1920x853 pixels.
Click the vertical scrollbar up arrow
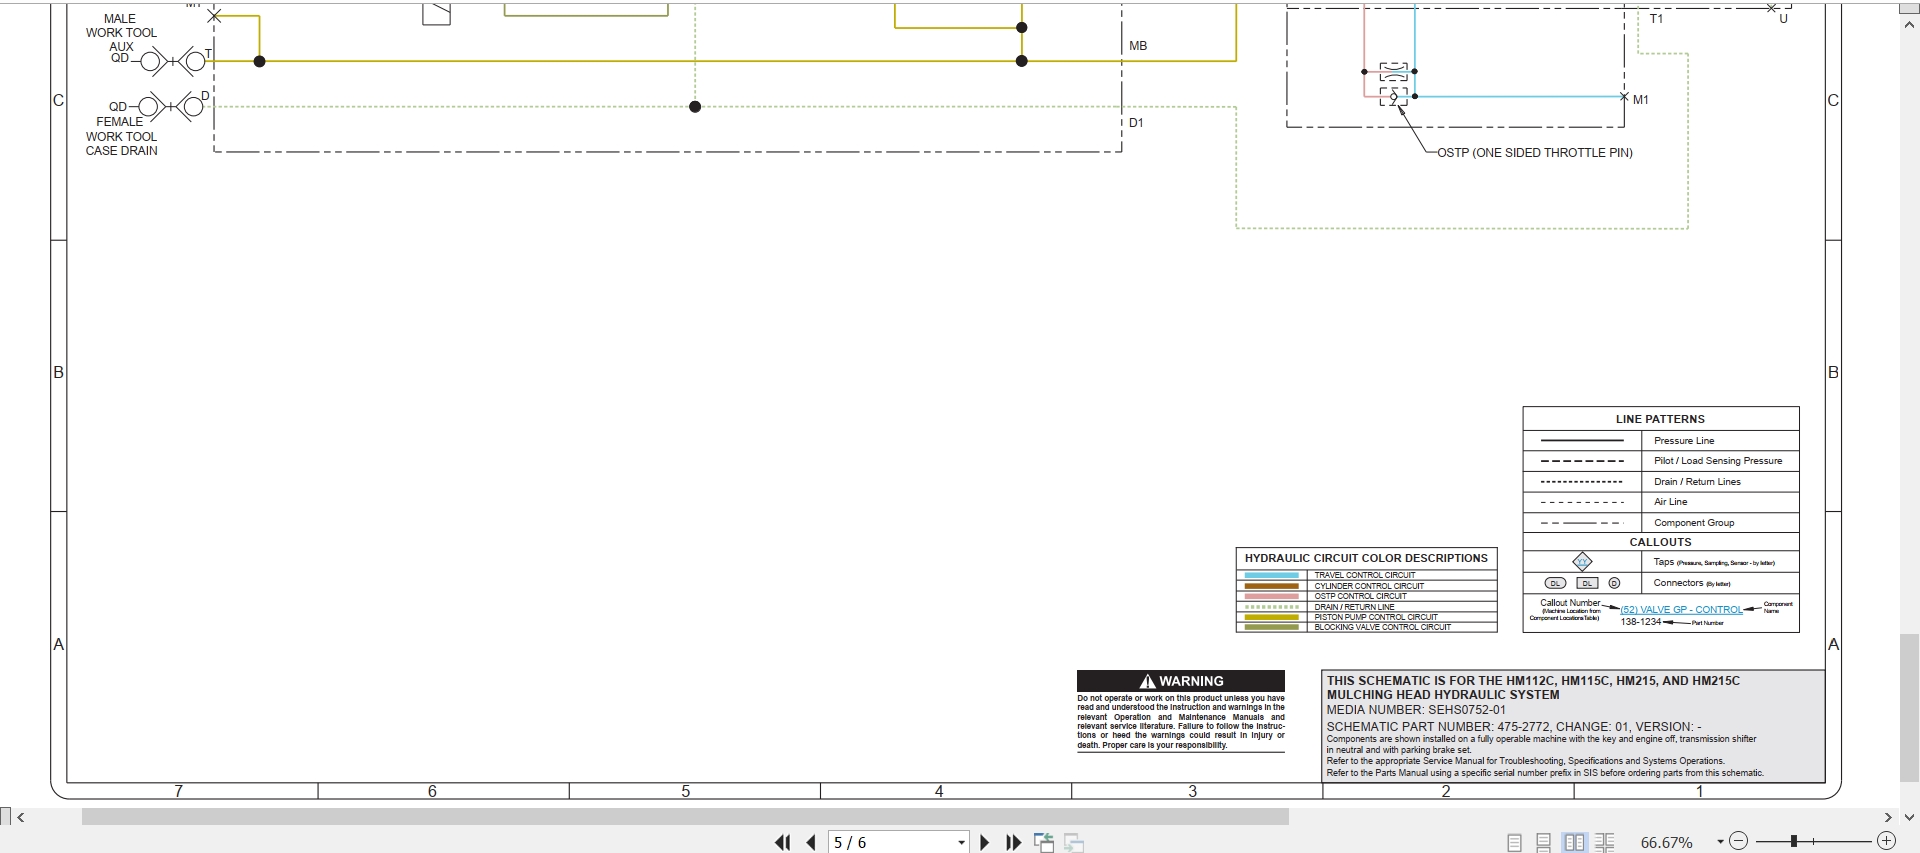tap(1909, 26)
